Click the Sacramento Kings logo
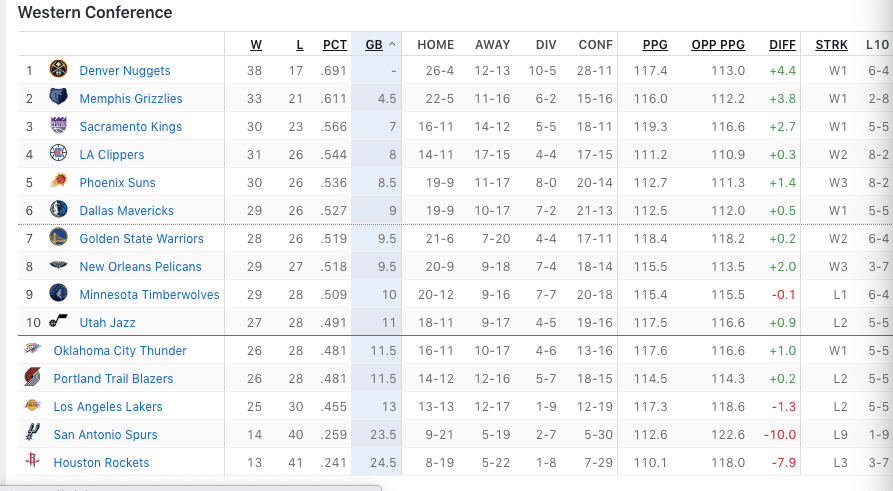The width and height of the screenshot is (893, 491). point(59,125)
